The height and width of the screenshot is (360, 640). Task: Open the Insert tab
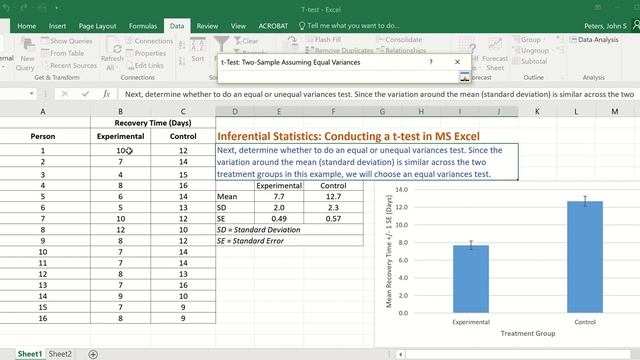pos(57,26)
